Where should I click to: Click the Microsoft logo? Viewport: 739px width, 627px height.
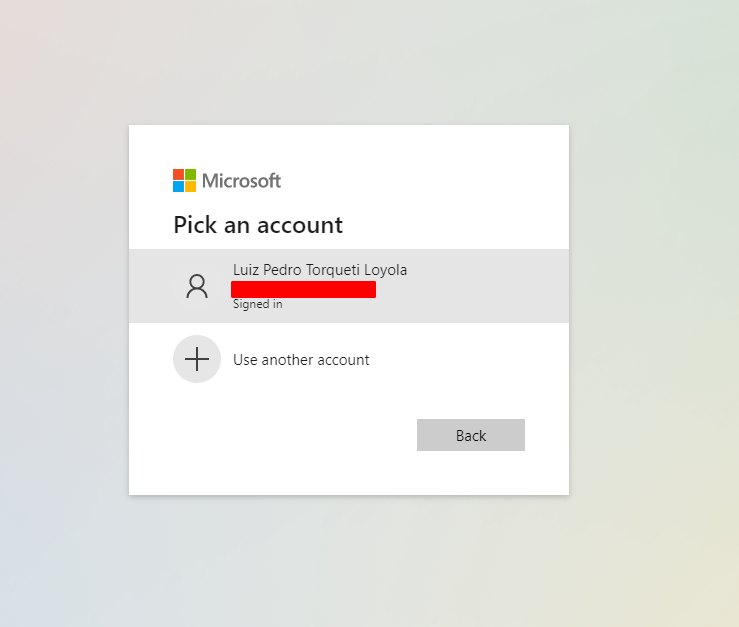(x=227, y=181)
